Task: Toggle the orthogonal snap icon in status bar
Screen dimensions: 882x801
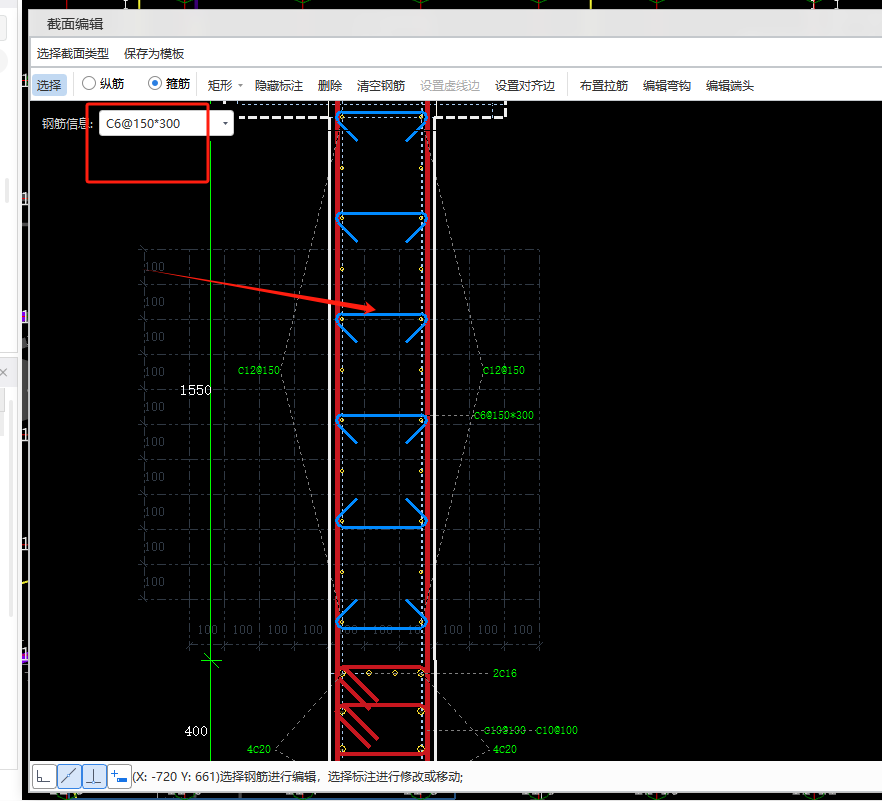Action: coord(43,777)
